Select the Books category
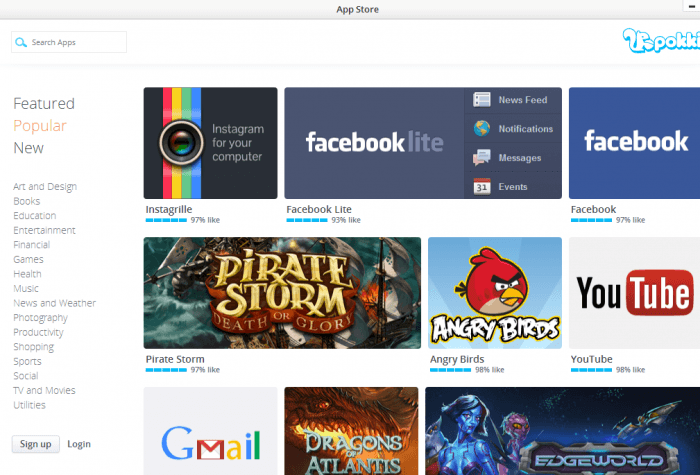The width and height of the screenshot is (700, 475). 27,201
